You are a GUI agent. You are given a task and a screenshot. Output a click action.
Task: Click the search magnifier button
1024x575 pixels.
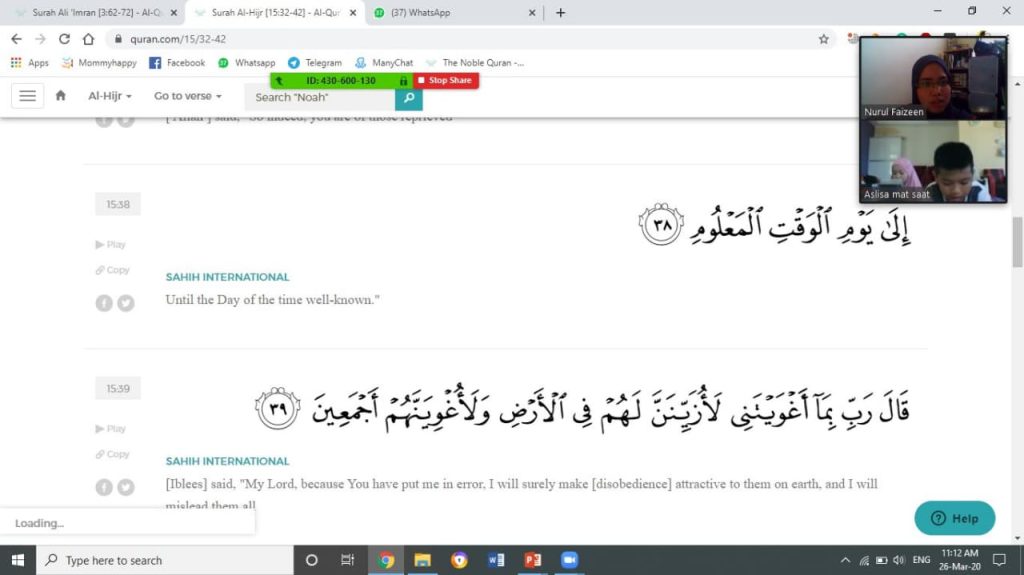tap(408, 97)
